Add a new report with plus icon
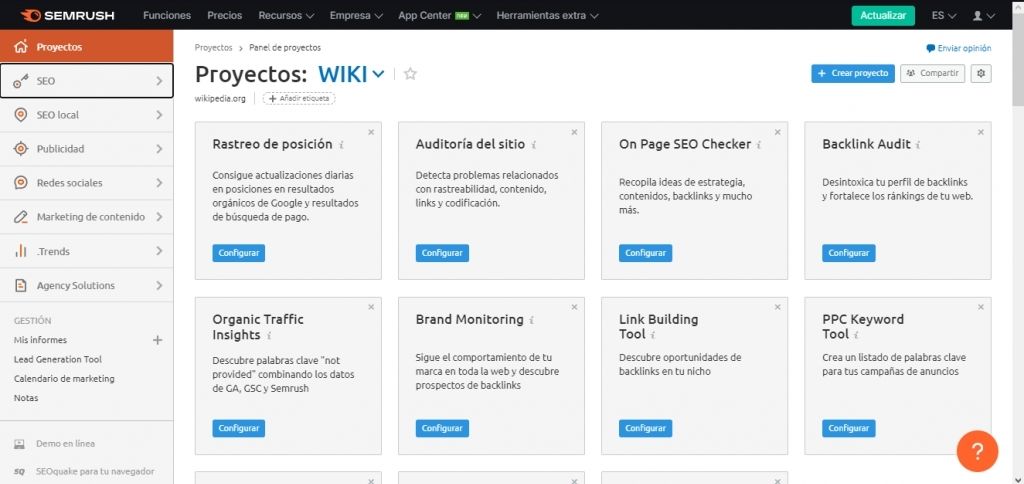Screen dimensions: 1024x484 (x=157, y=340)
